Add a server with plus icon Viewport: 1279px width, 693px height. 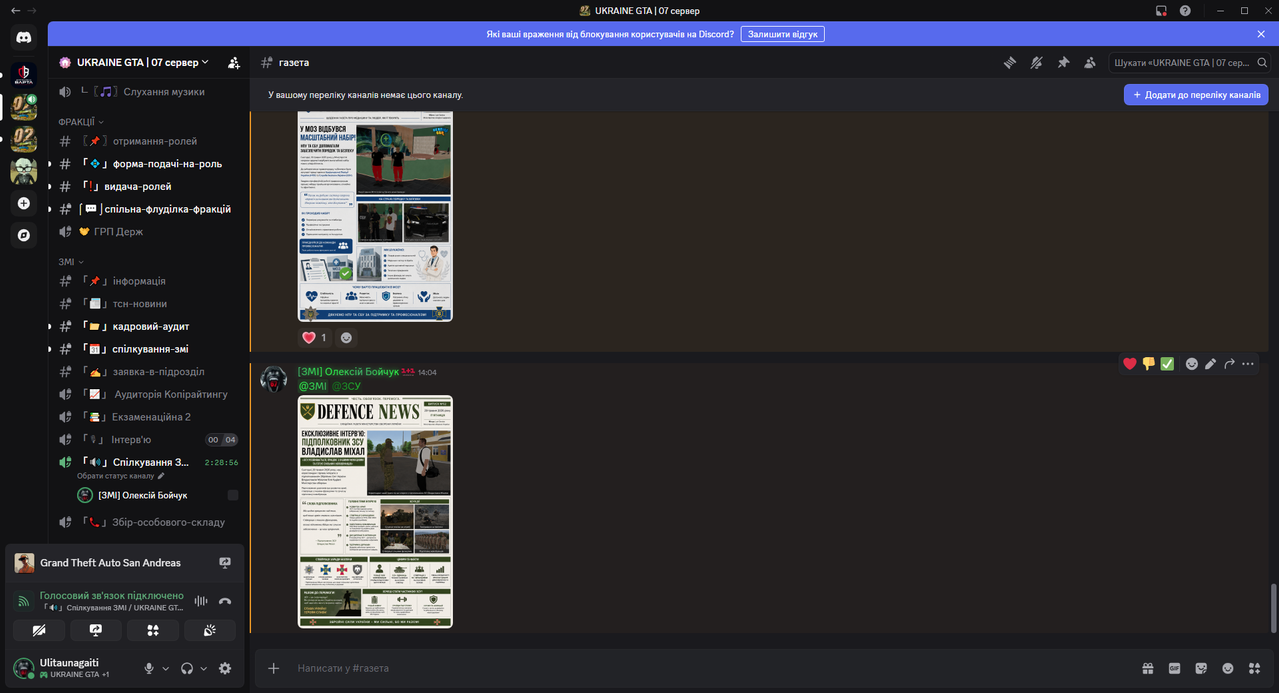tap(24, 203)
